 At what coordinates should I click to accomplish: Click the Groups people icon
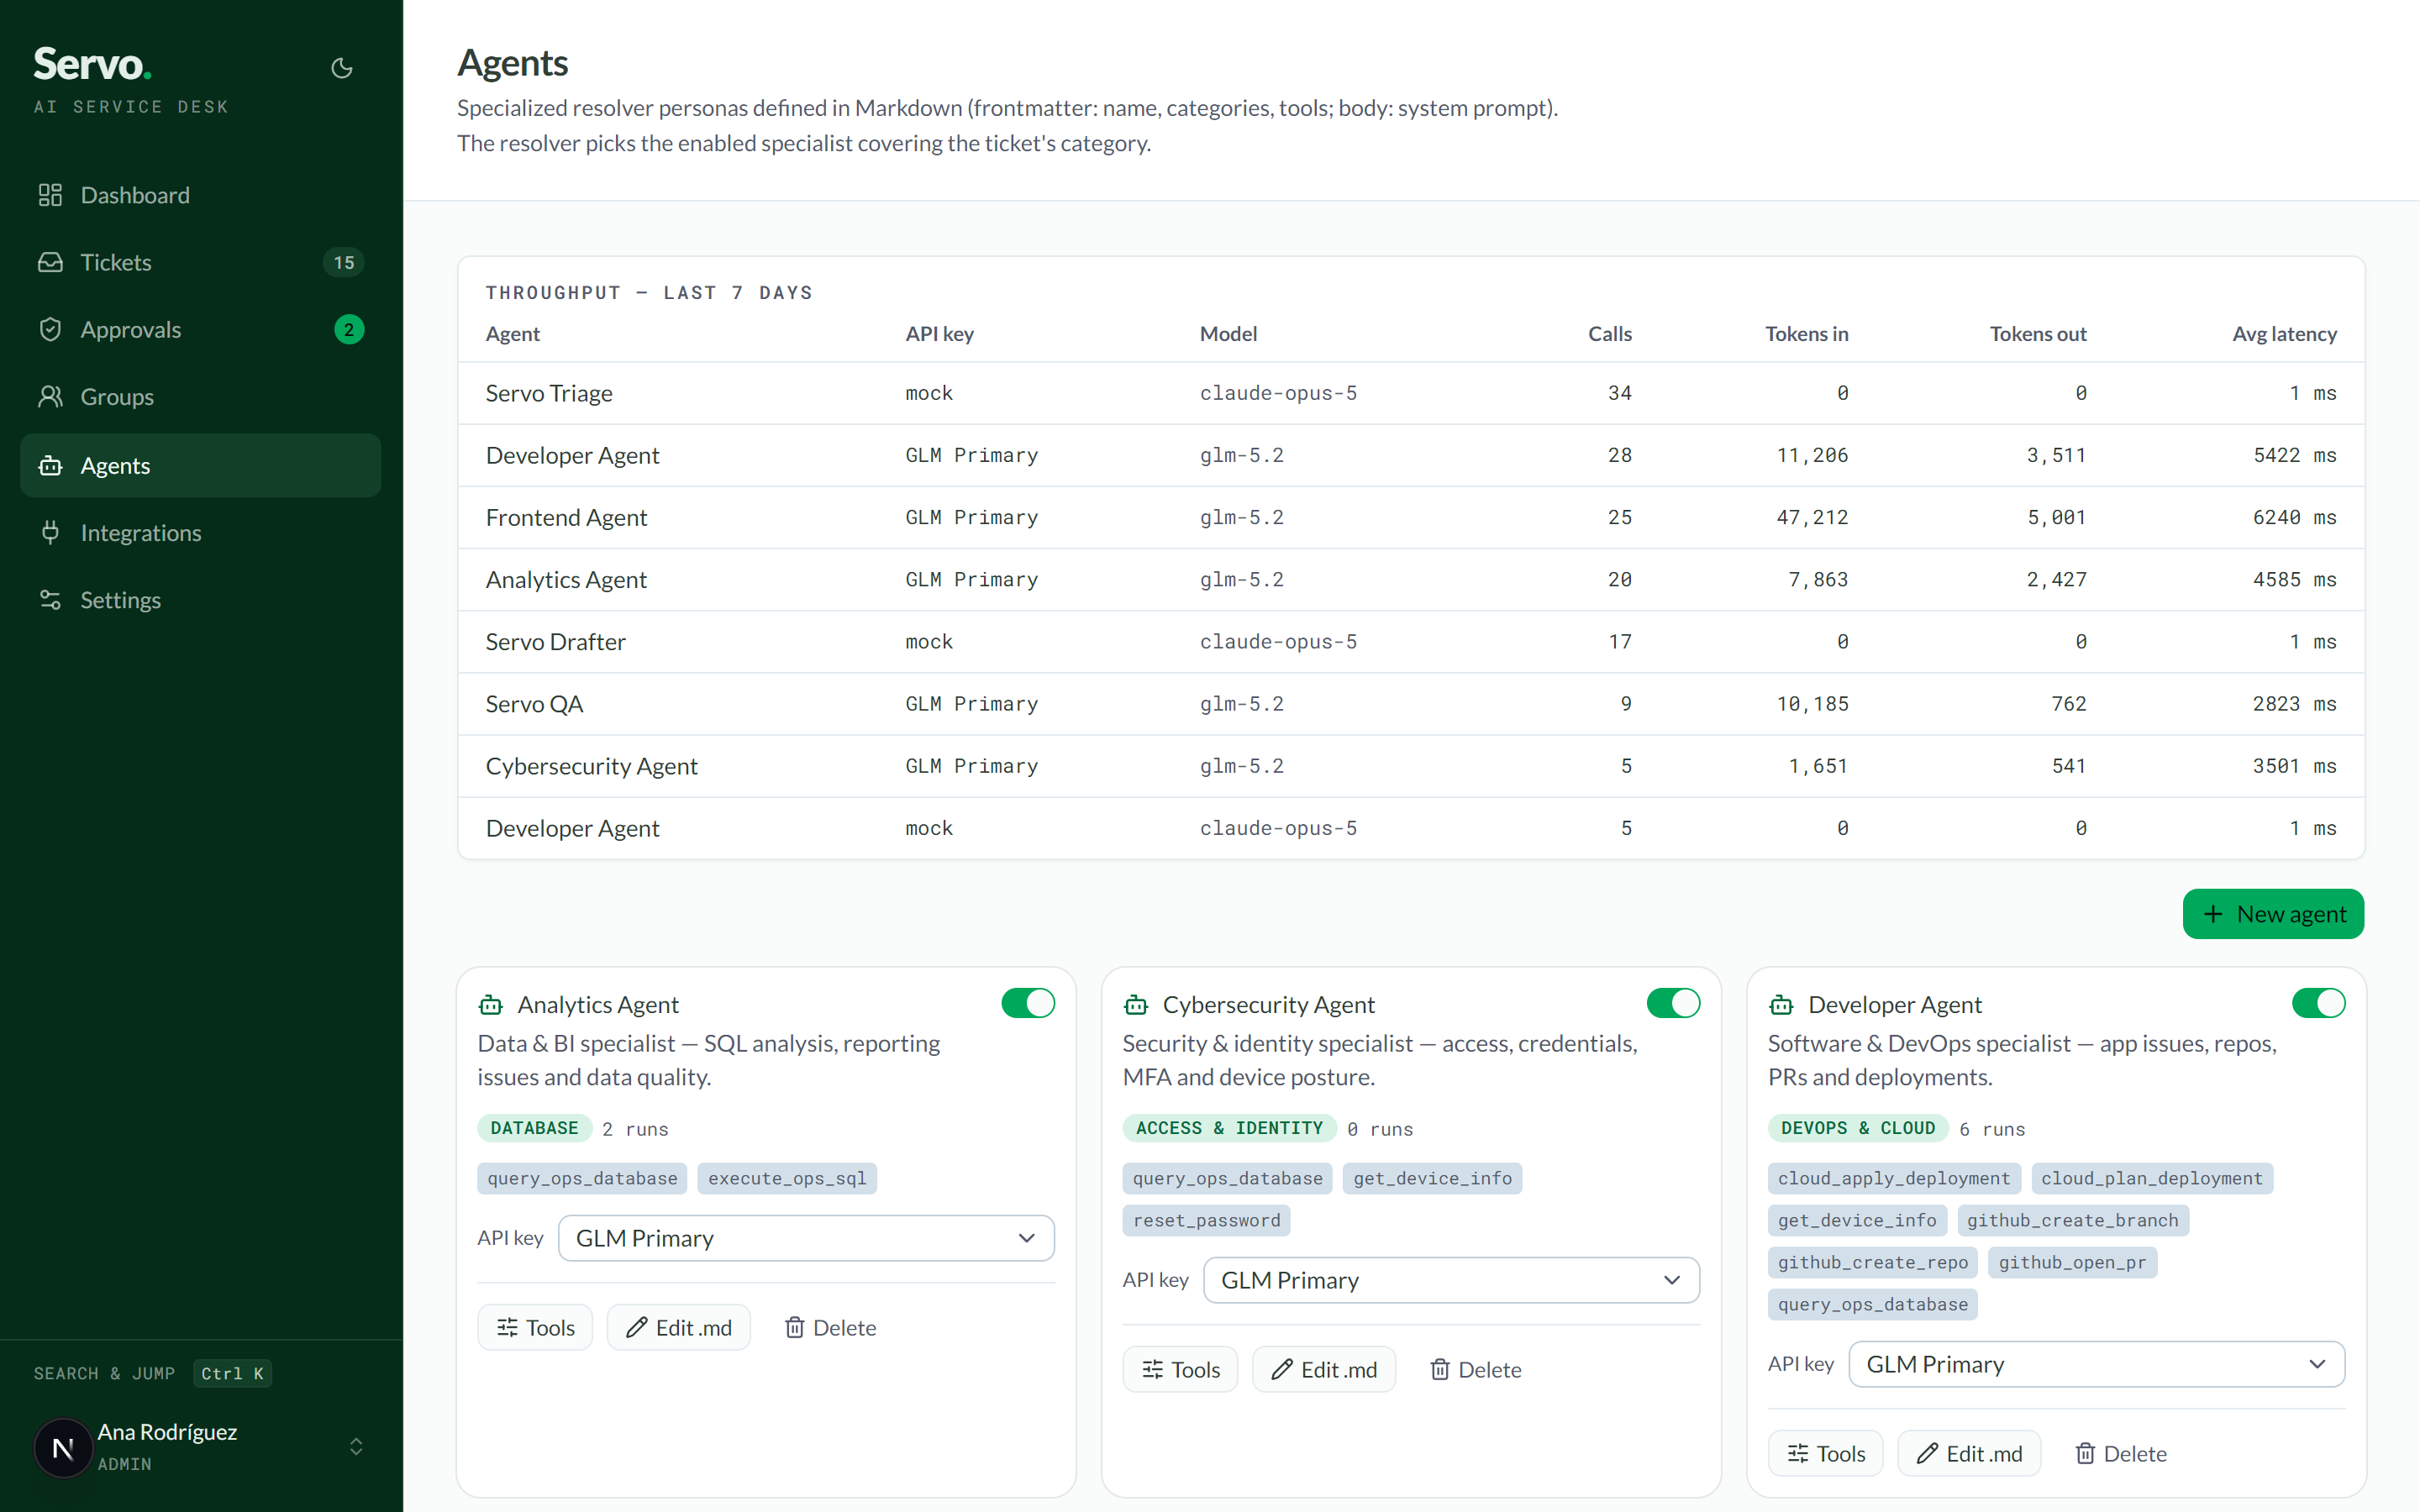coord(50,396)
